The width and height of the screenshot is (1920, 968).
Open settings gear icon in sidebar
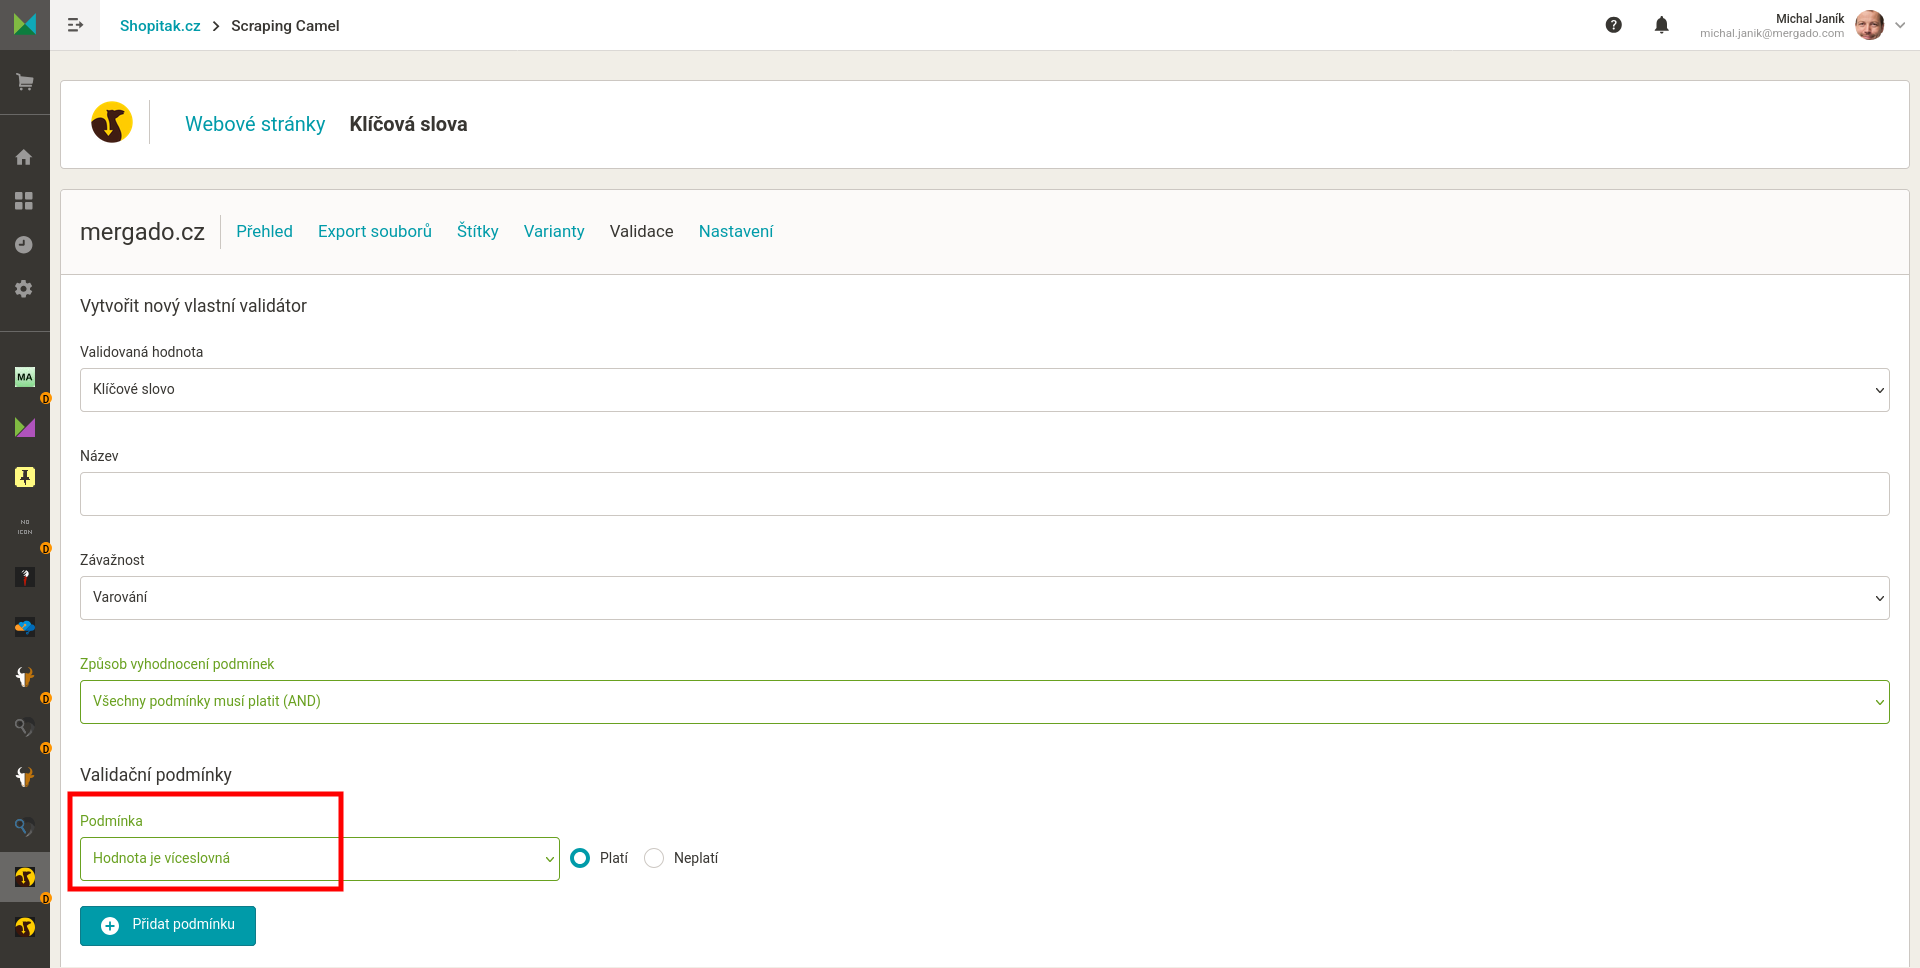coord(24,289)
